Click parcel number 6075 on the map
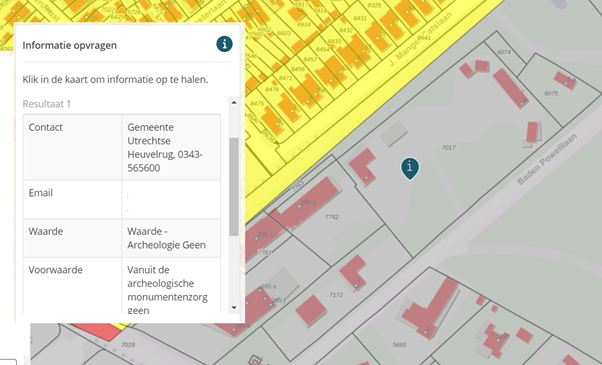This screenshot has height=365, width=602. (x=551, y=93)
